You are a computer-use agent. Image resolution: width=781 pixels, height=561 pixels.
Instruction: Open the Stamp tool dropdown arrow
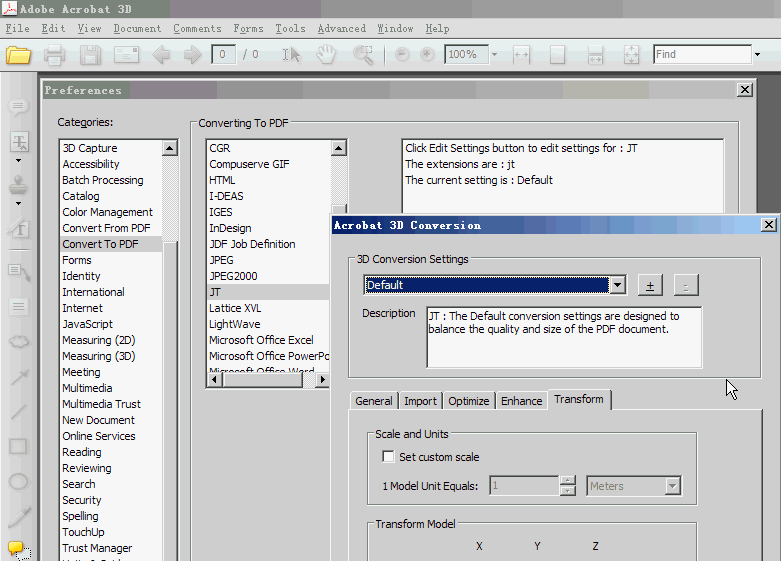pyautogui.click(x=18, y=203)
